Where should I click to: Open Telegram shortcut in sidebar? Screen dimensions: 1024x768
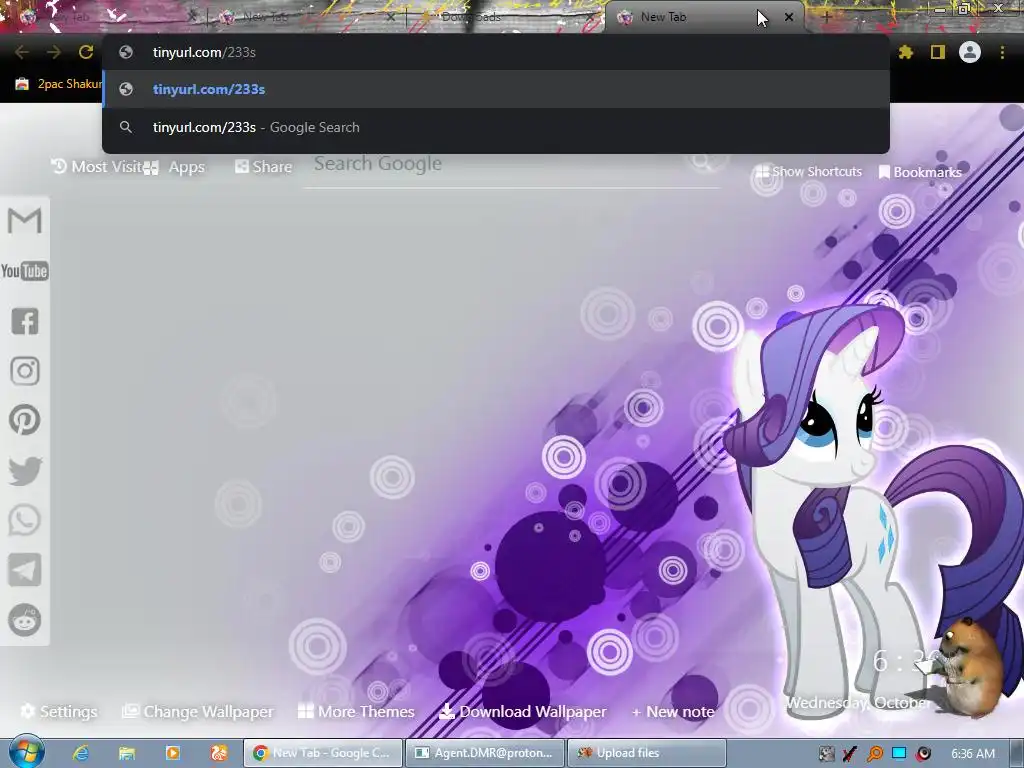(25, 570)
